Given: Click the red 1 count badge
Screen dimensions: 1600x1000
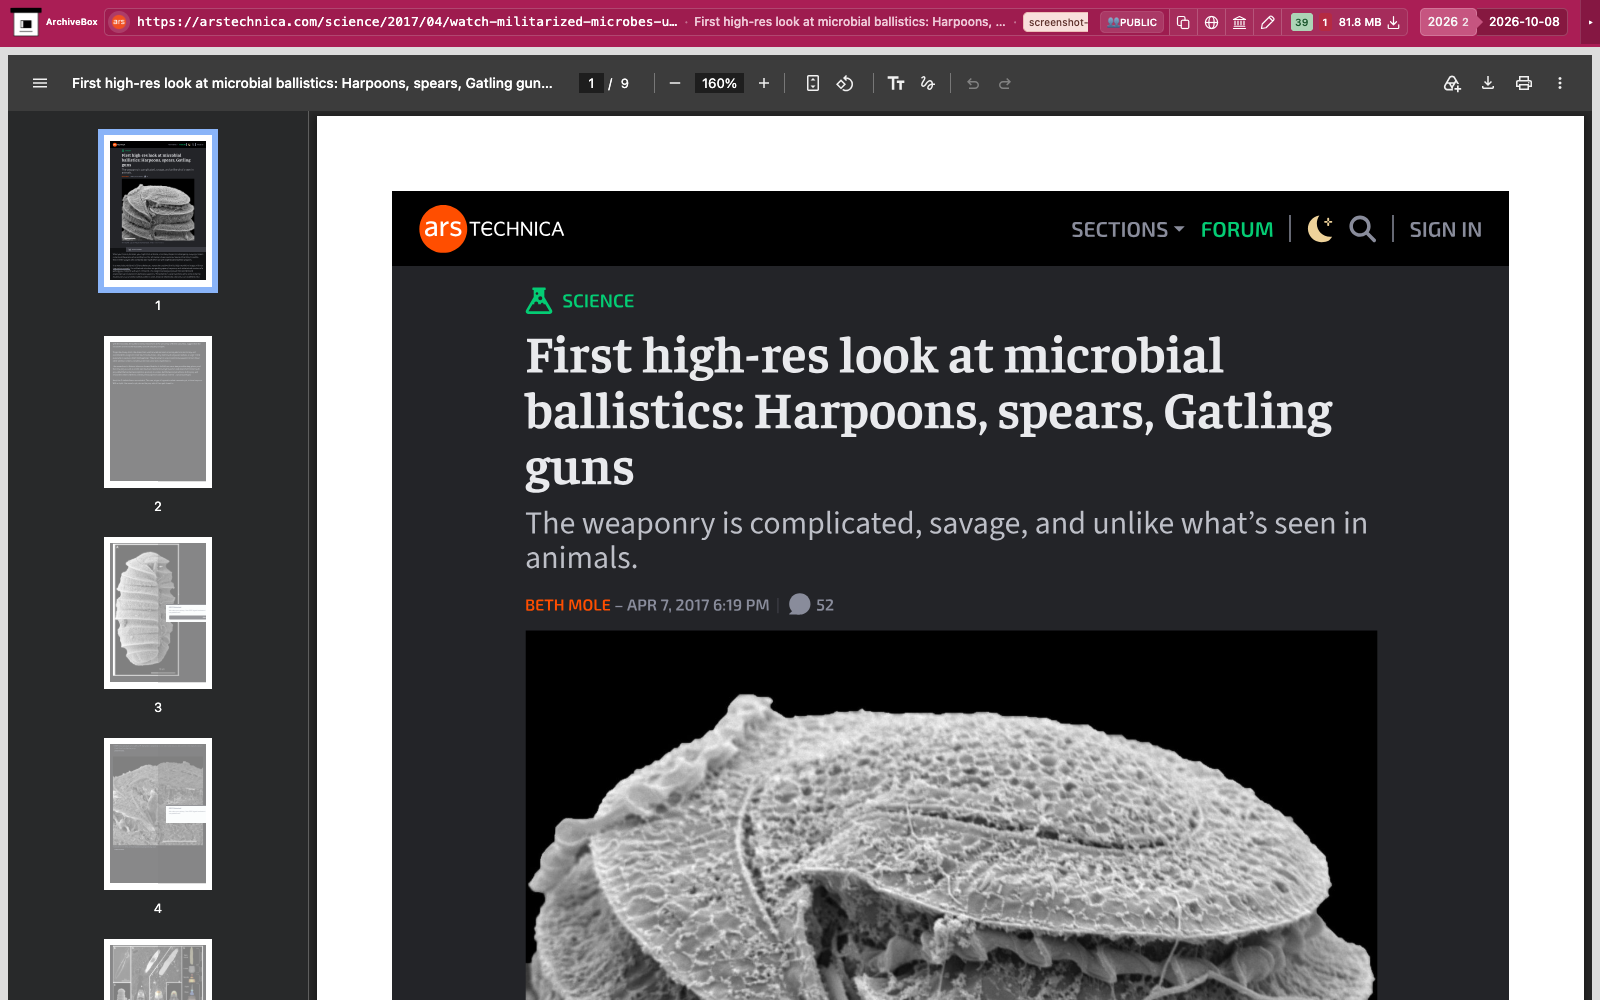Looking at the screenshot, I should (x=1325, y=22).
